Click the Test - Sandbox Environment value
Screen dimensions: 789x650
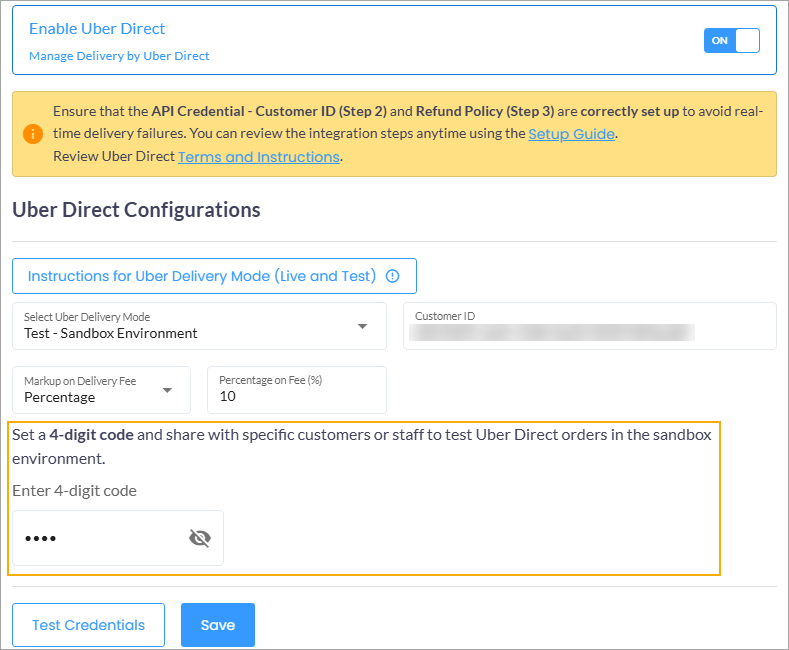point(111,333)
